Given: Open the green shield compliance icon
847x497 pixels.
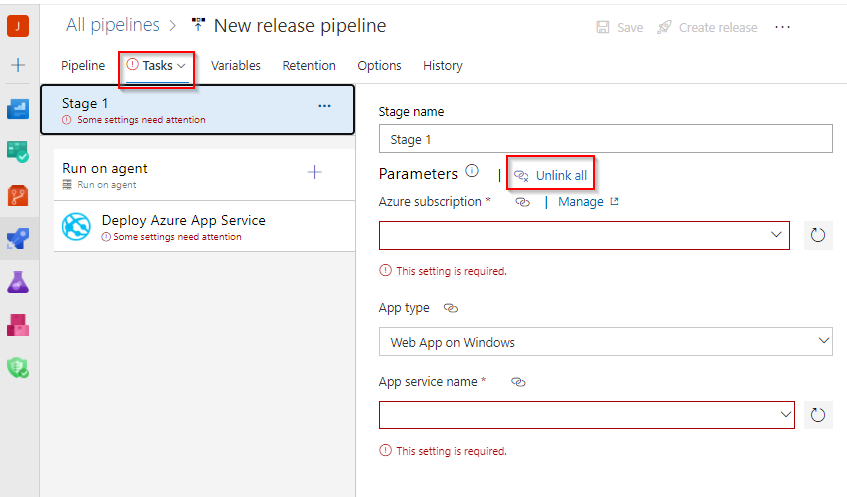Looking at the screenshot, I should tap(18, 368).
